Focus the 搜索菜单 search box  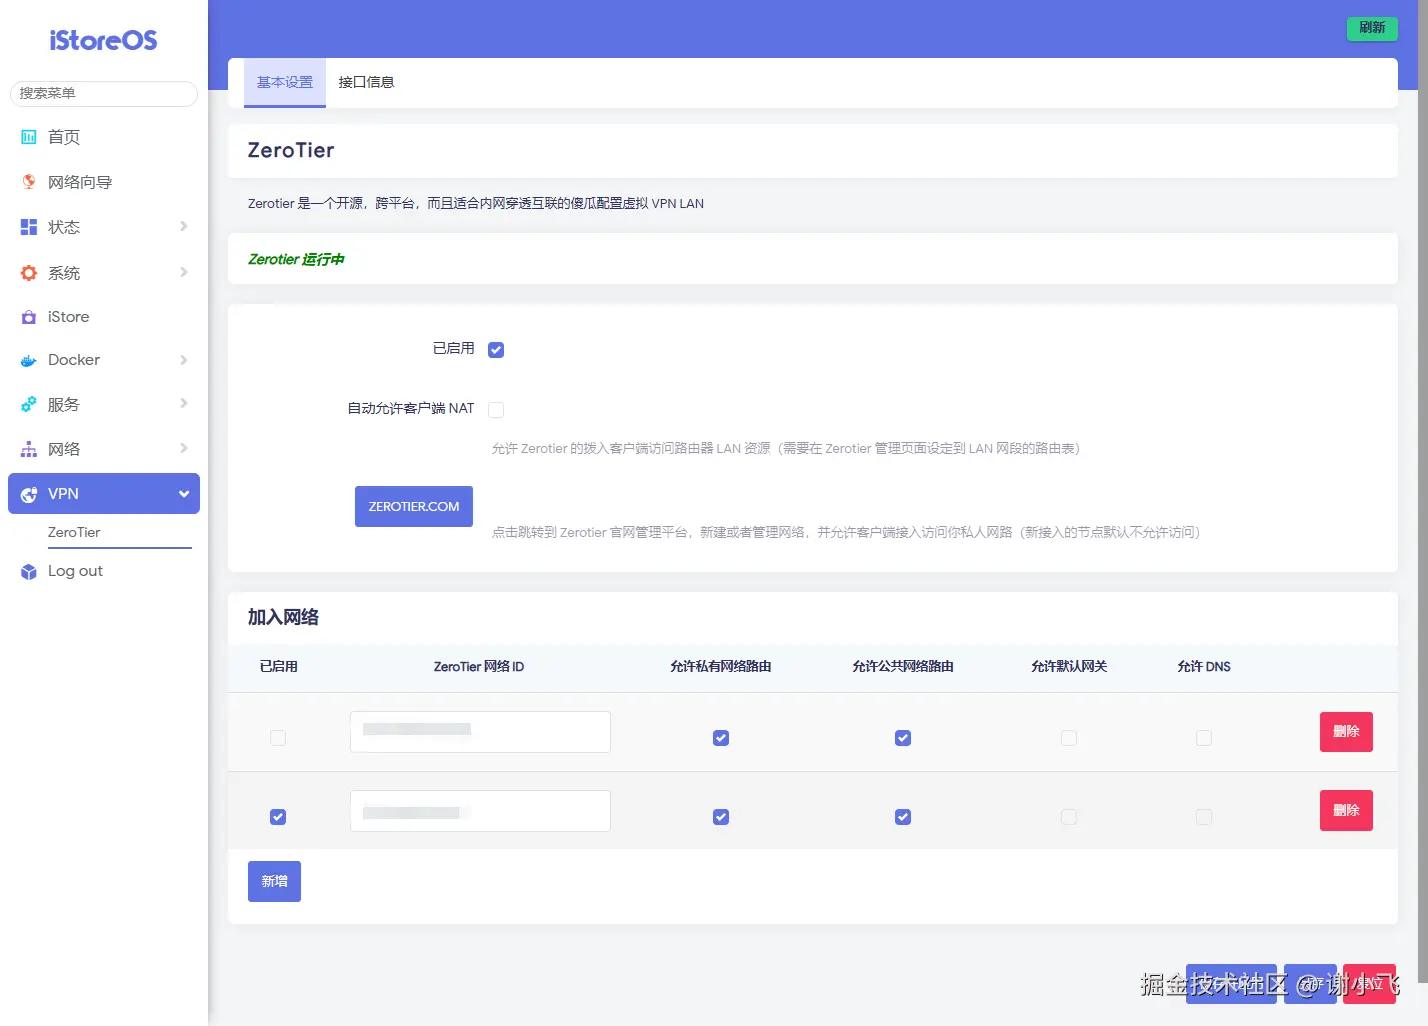click(x=104, y=93)
